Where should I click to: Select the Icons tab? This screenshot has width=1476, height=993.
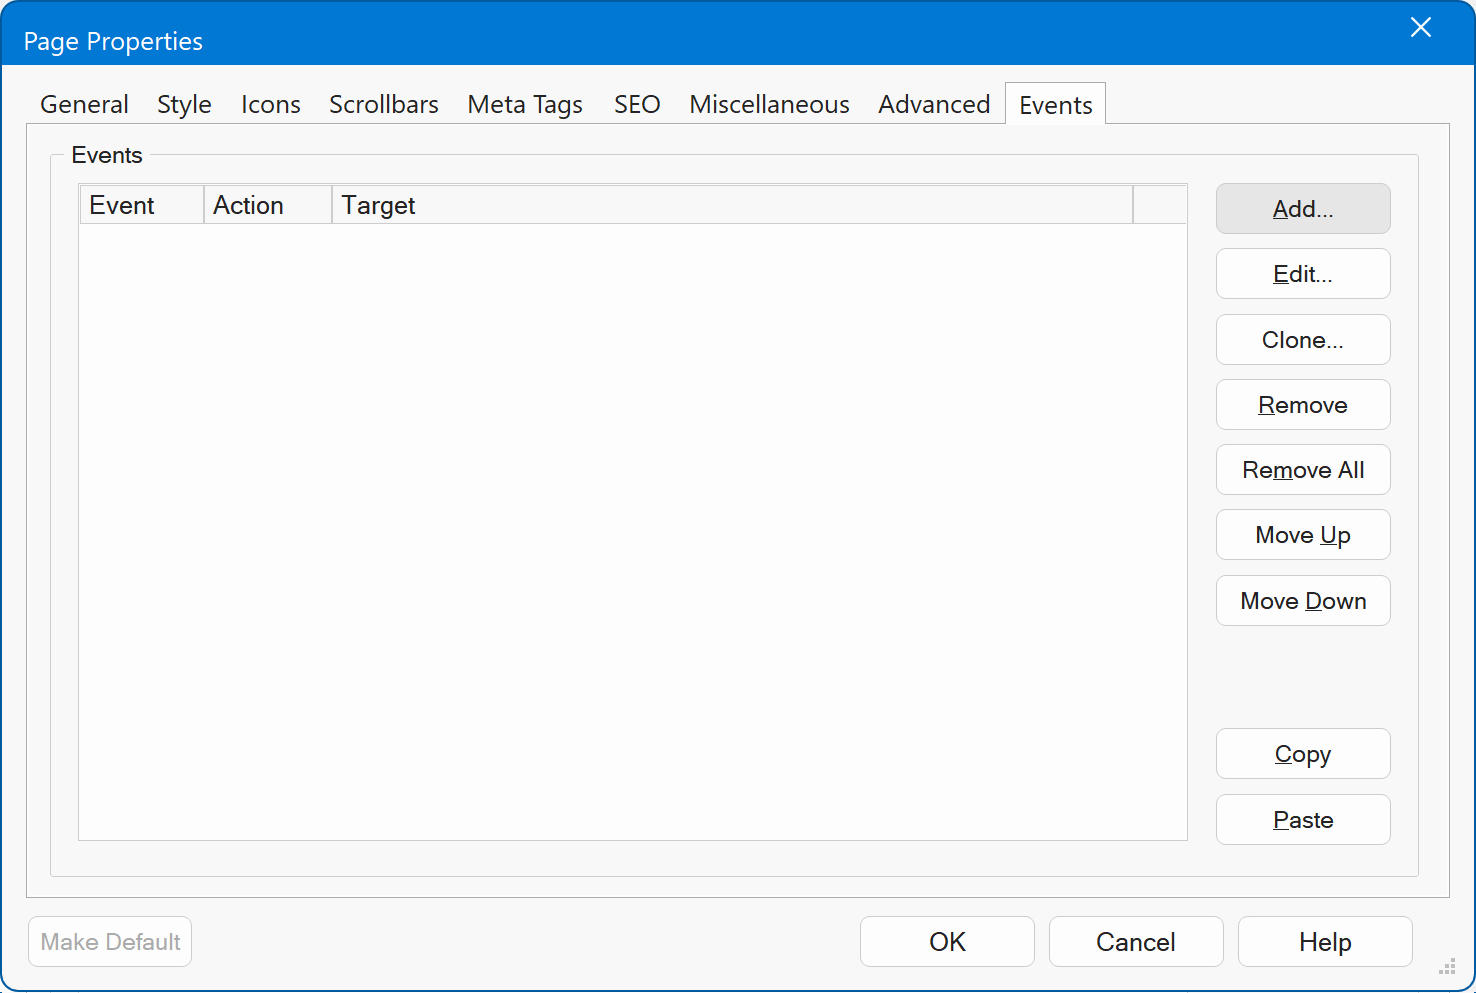click(270, 105)
